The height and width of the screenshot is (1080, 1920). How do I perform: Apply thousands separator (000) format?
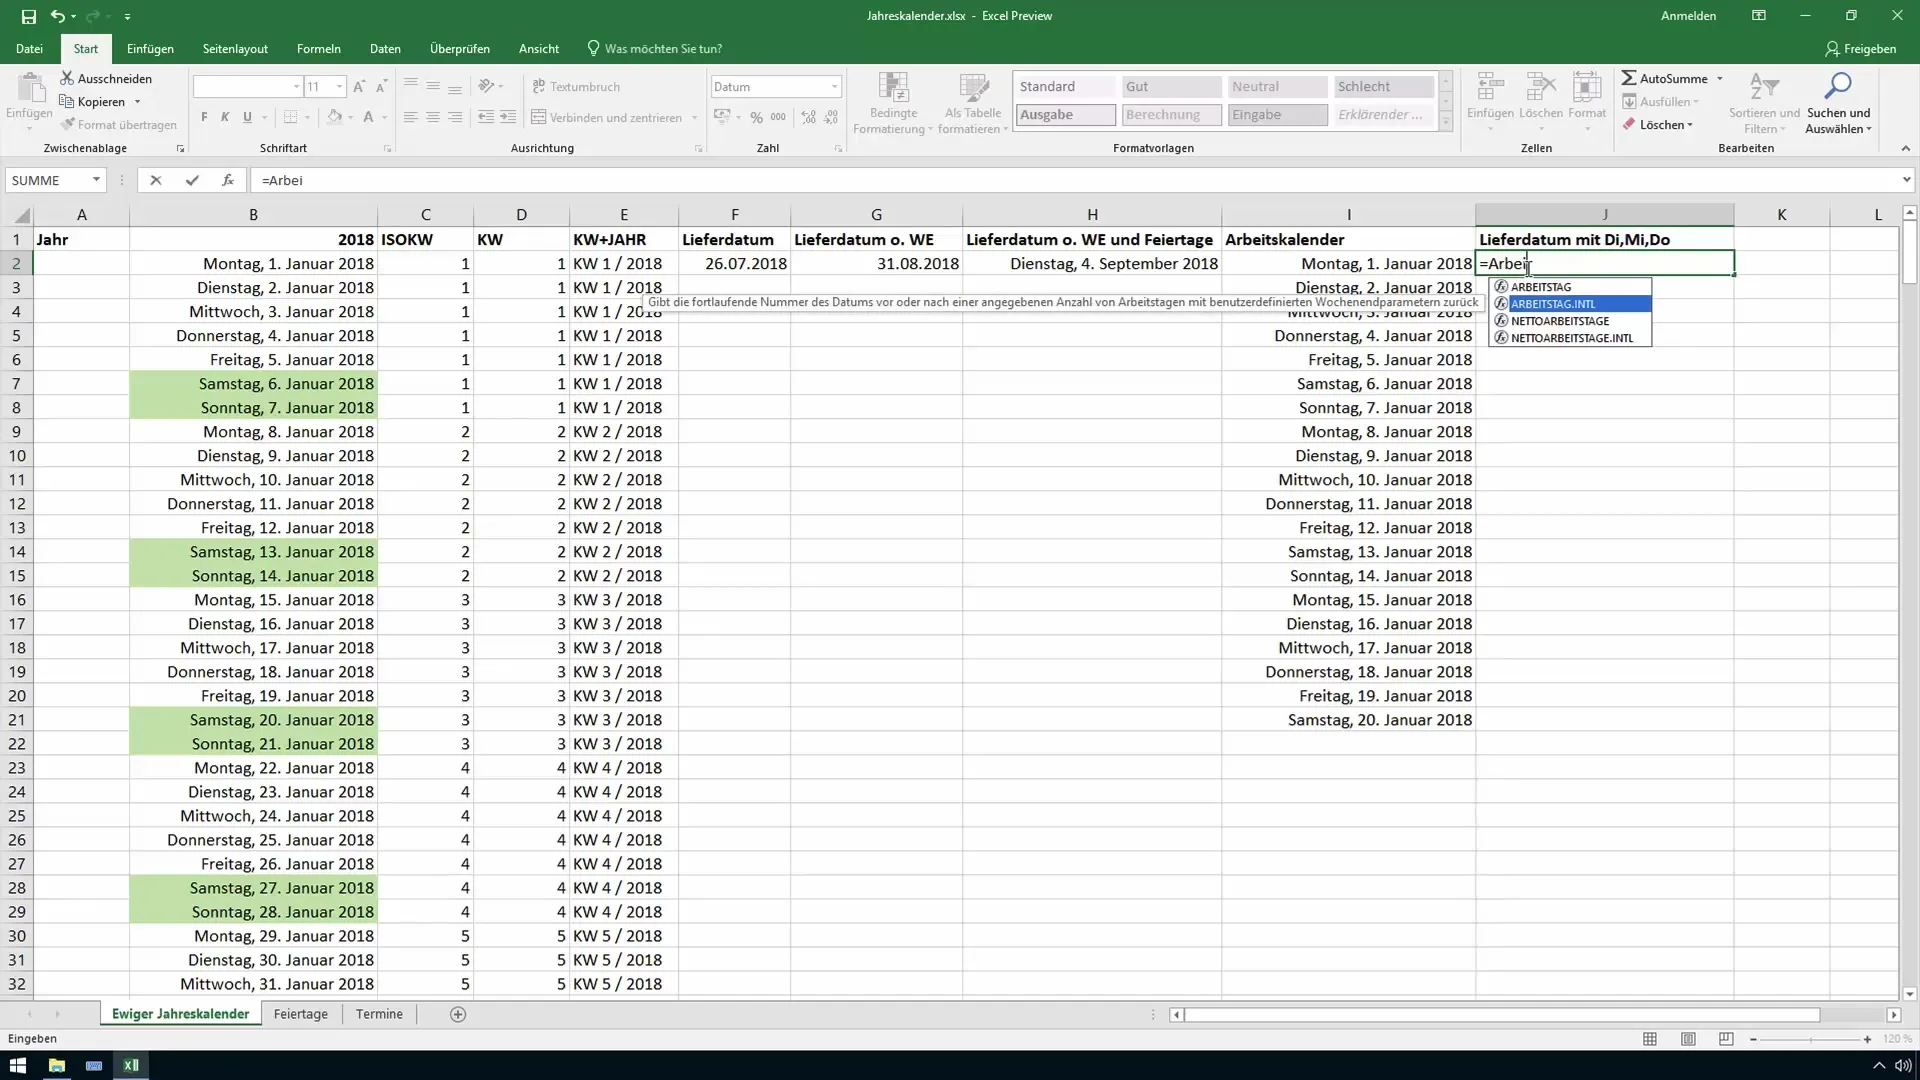click(778, 117)
